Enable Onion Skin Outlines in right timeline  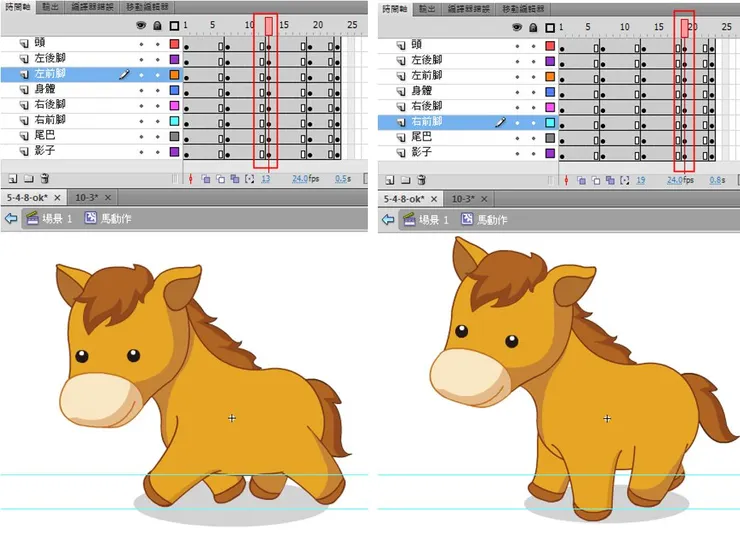596,180
